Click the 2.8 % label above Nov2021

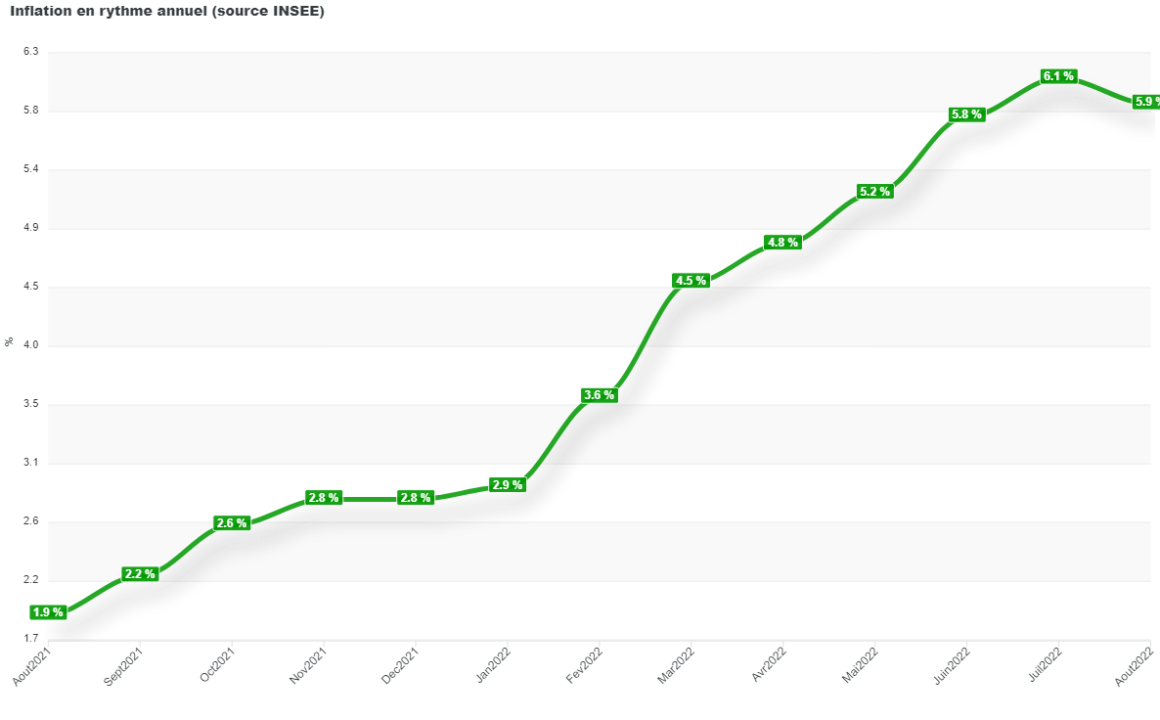(x=323, y=497)
